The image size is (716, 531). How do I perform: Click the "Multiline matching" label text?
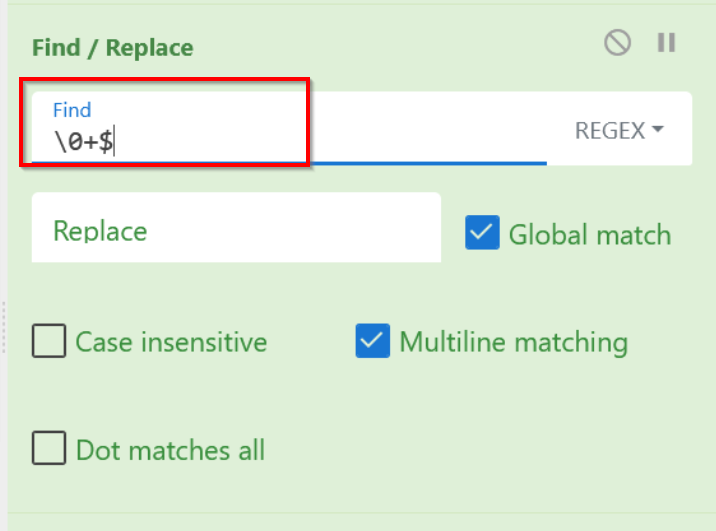coord(513,342)
